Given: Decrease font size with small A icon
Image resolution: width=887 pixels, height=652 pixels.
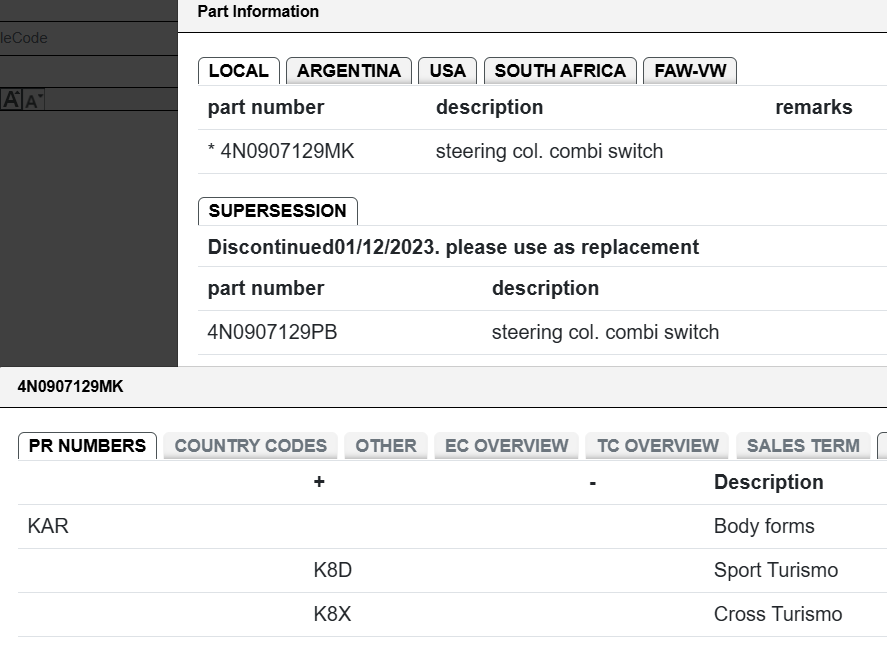Looking at the screenshot, I should click(33, 100).
